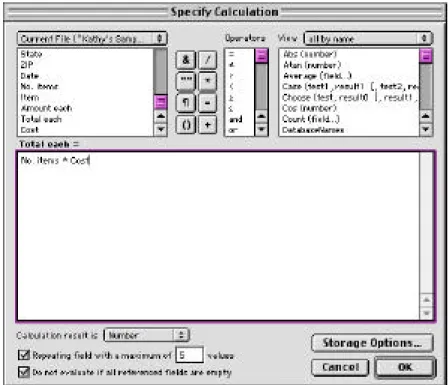Viewport: 448px width, 385px height.
Task: Click the functions list scroll up arrow
Action: (426, 116)
